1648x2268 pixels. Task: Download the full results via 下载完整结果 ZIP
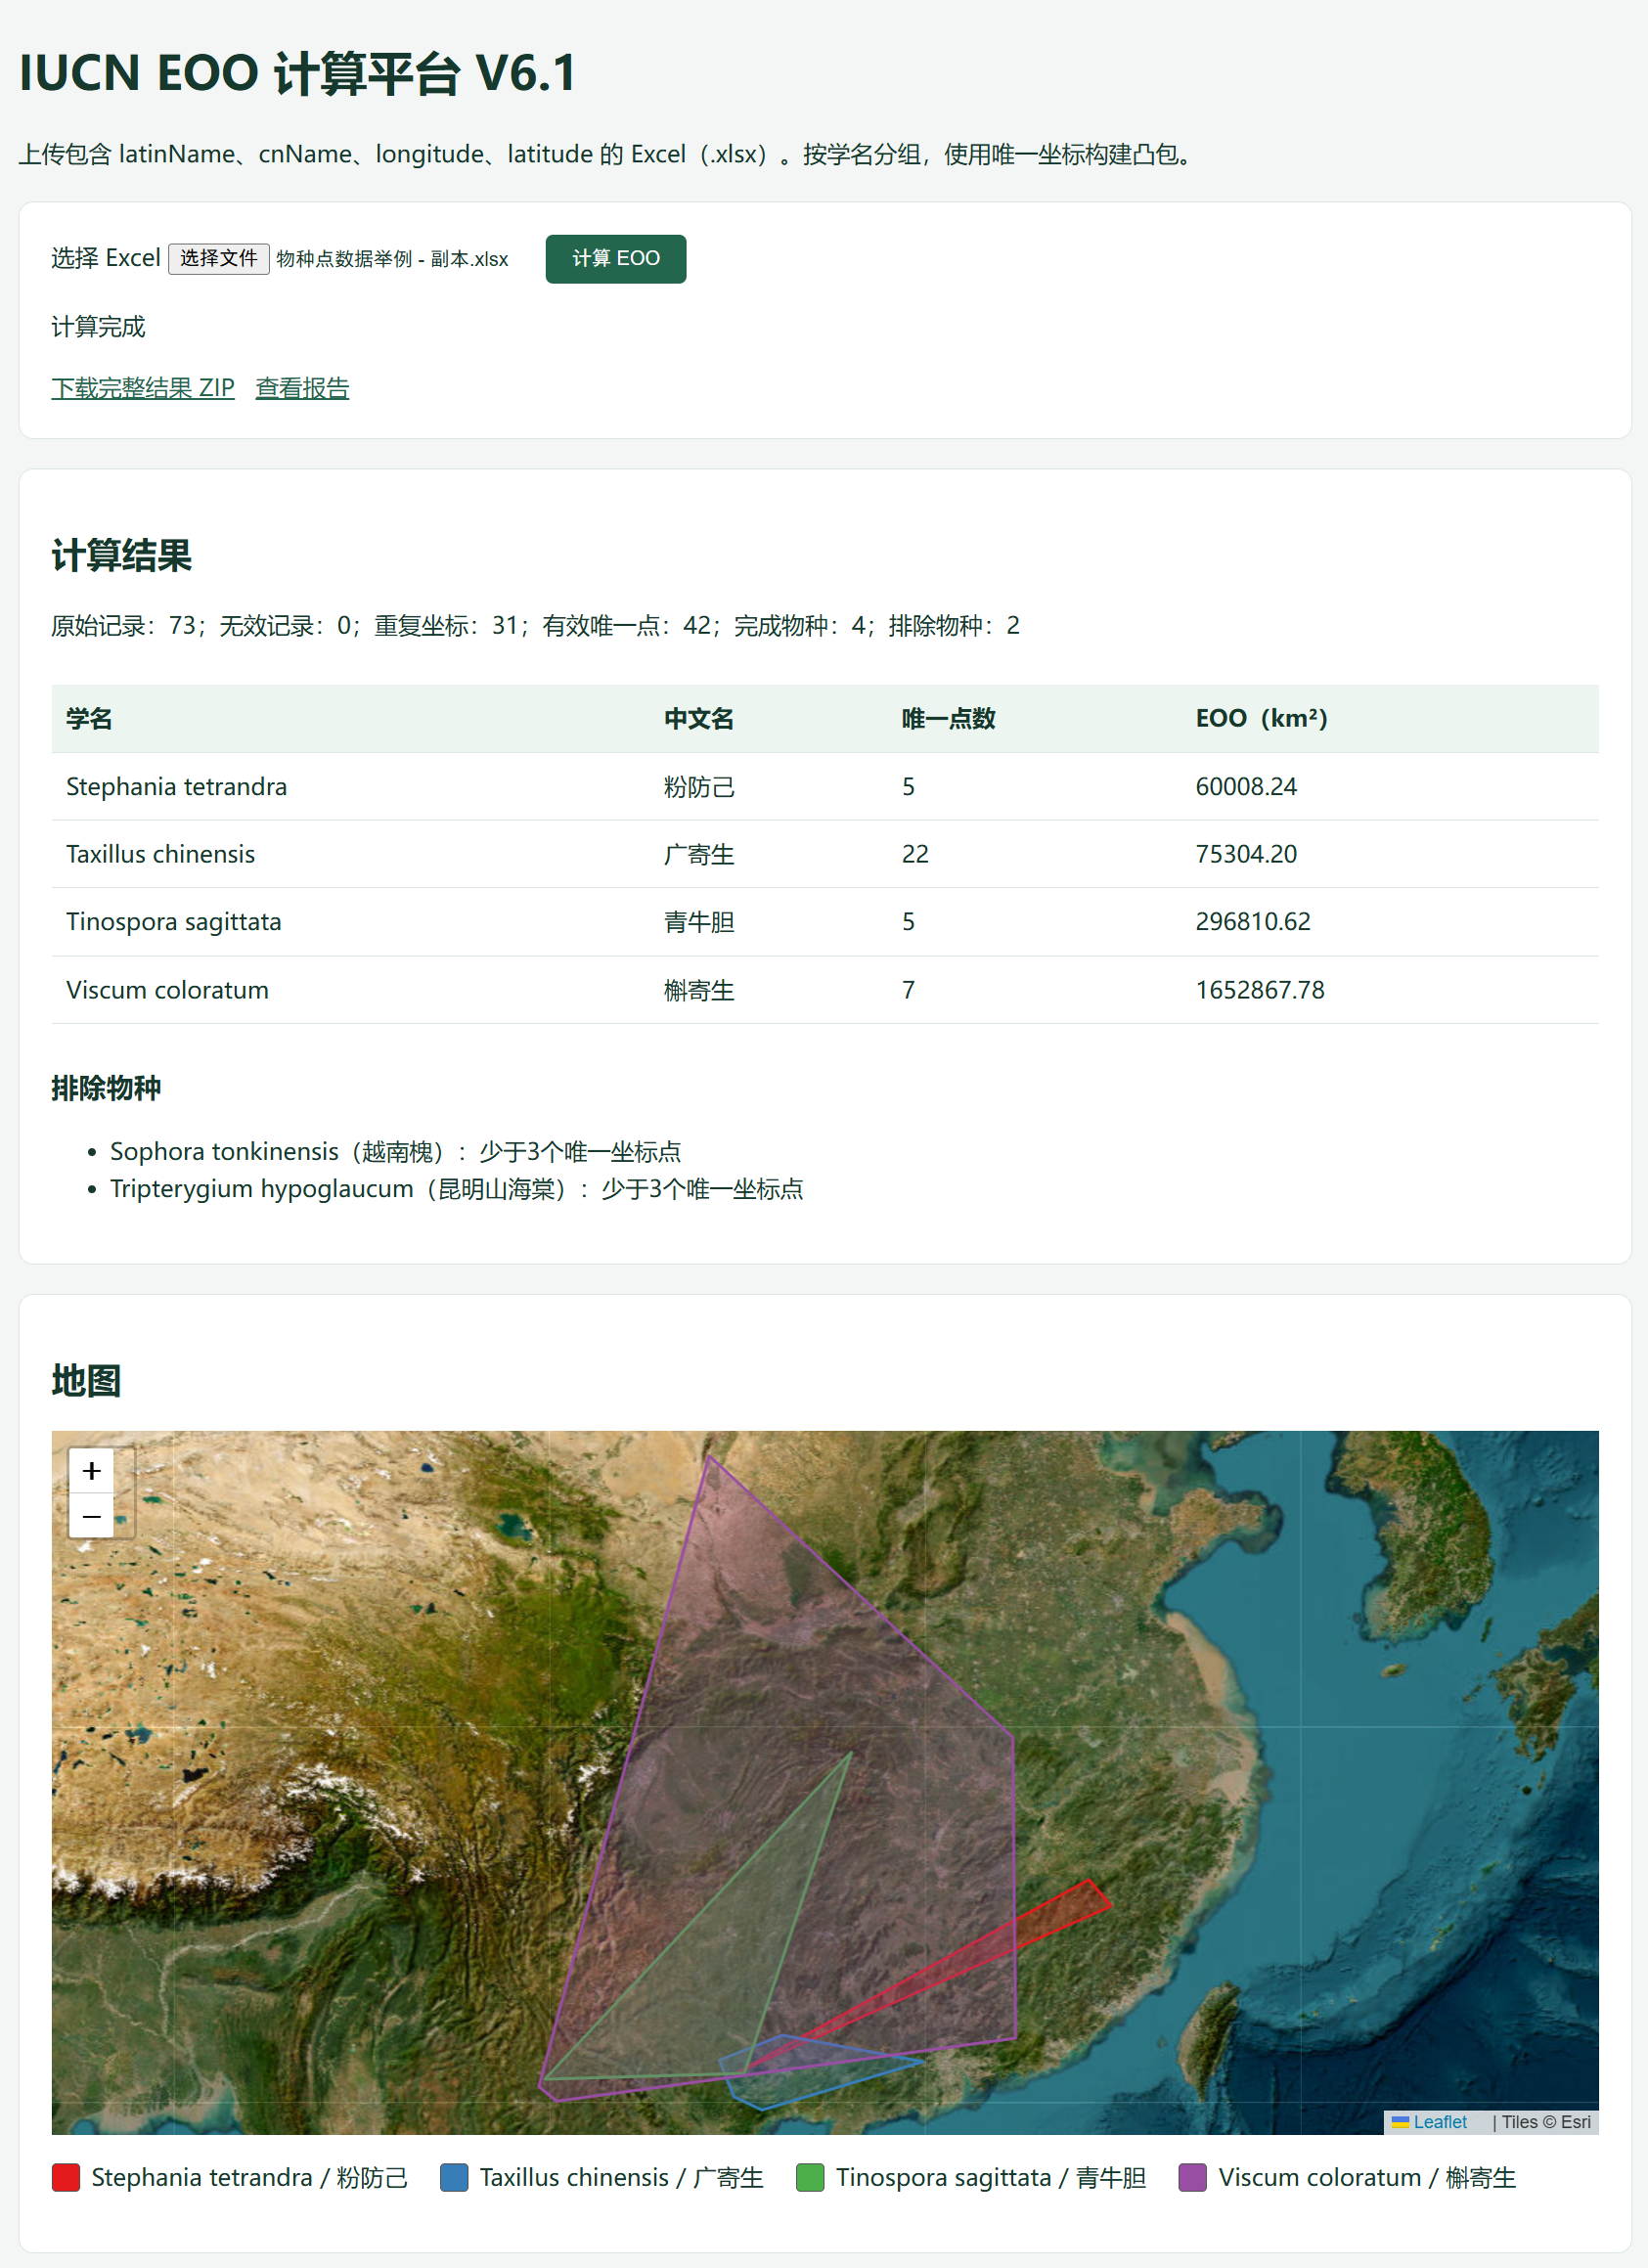[143, 388]
